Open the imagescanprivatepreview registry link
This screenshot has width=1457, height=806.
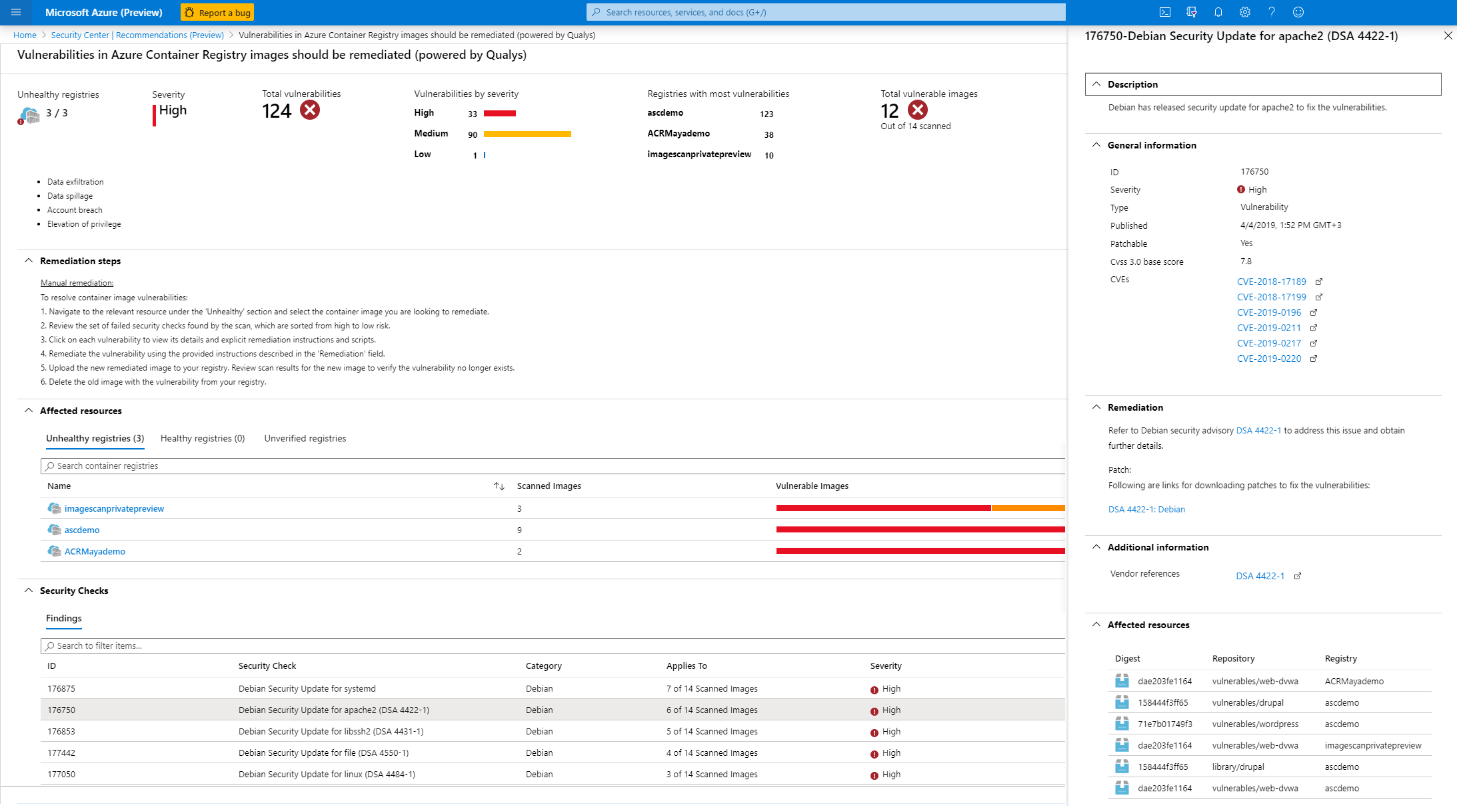tap(114, 509)
